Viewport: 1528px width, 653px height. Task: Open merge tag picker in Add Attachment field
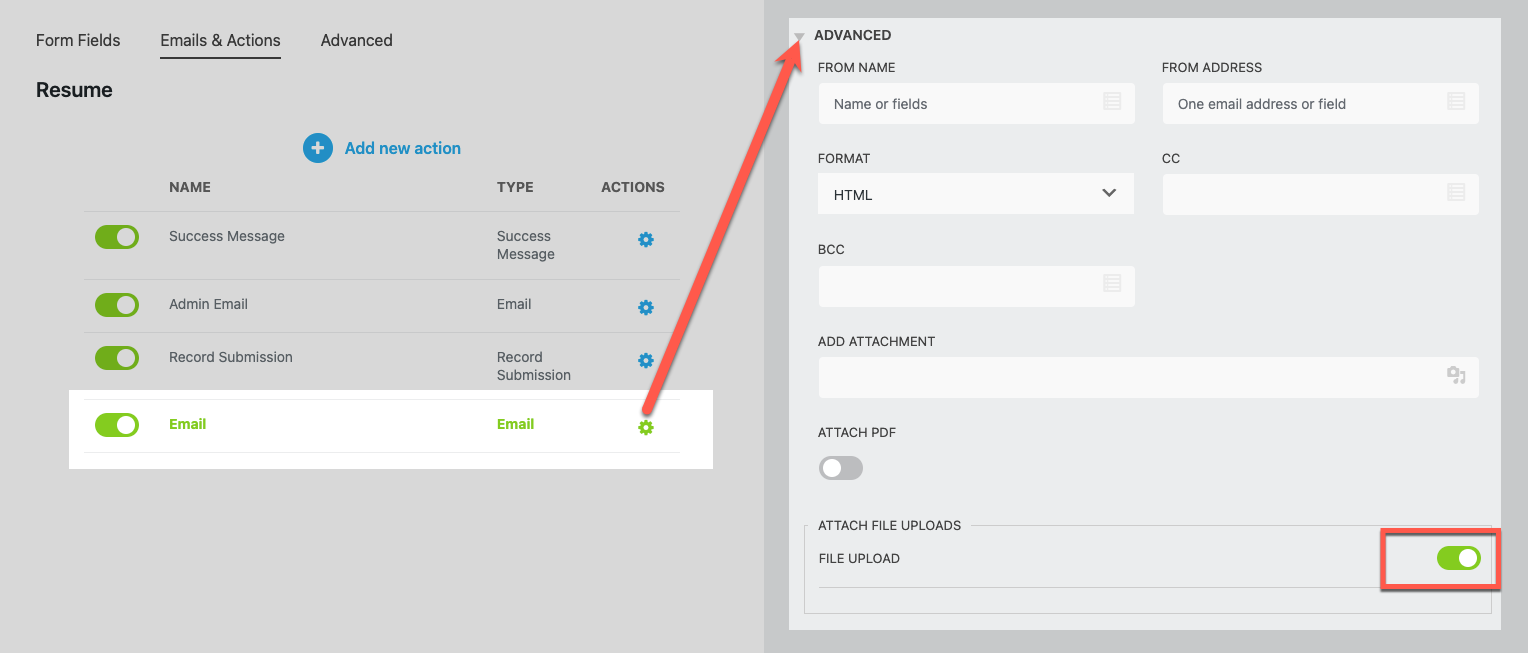pyautogui.click(x=1456, y=376)
